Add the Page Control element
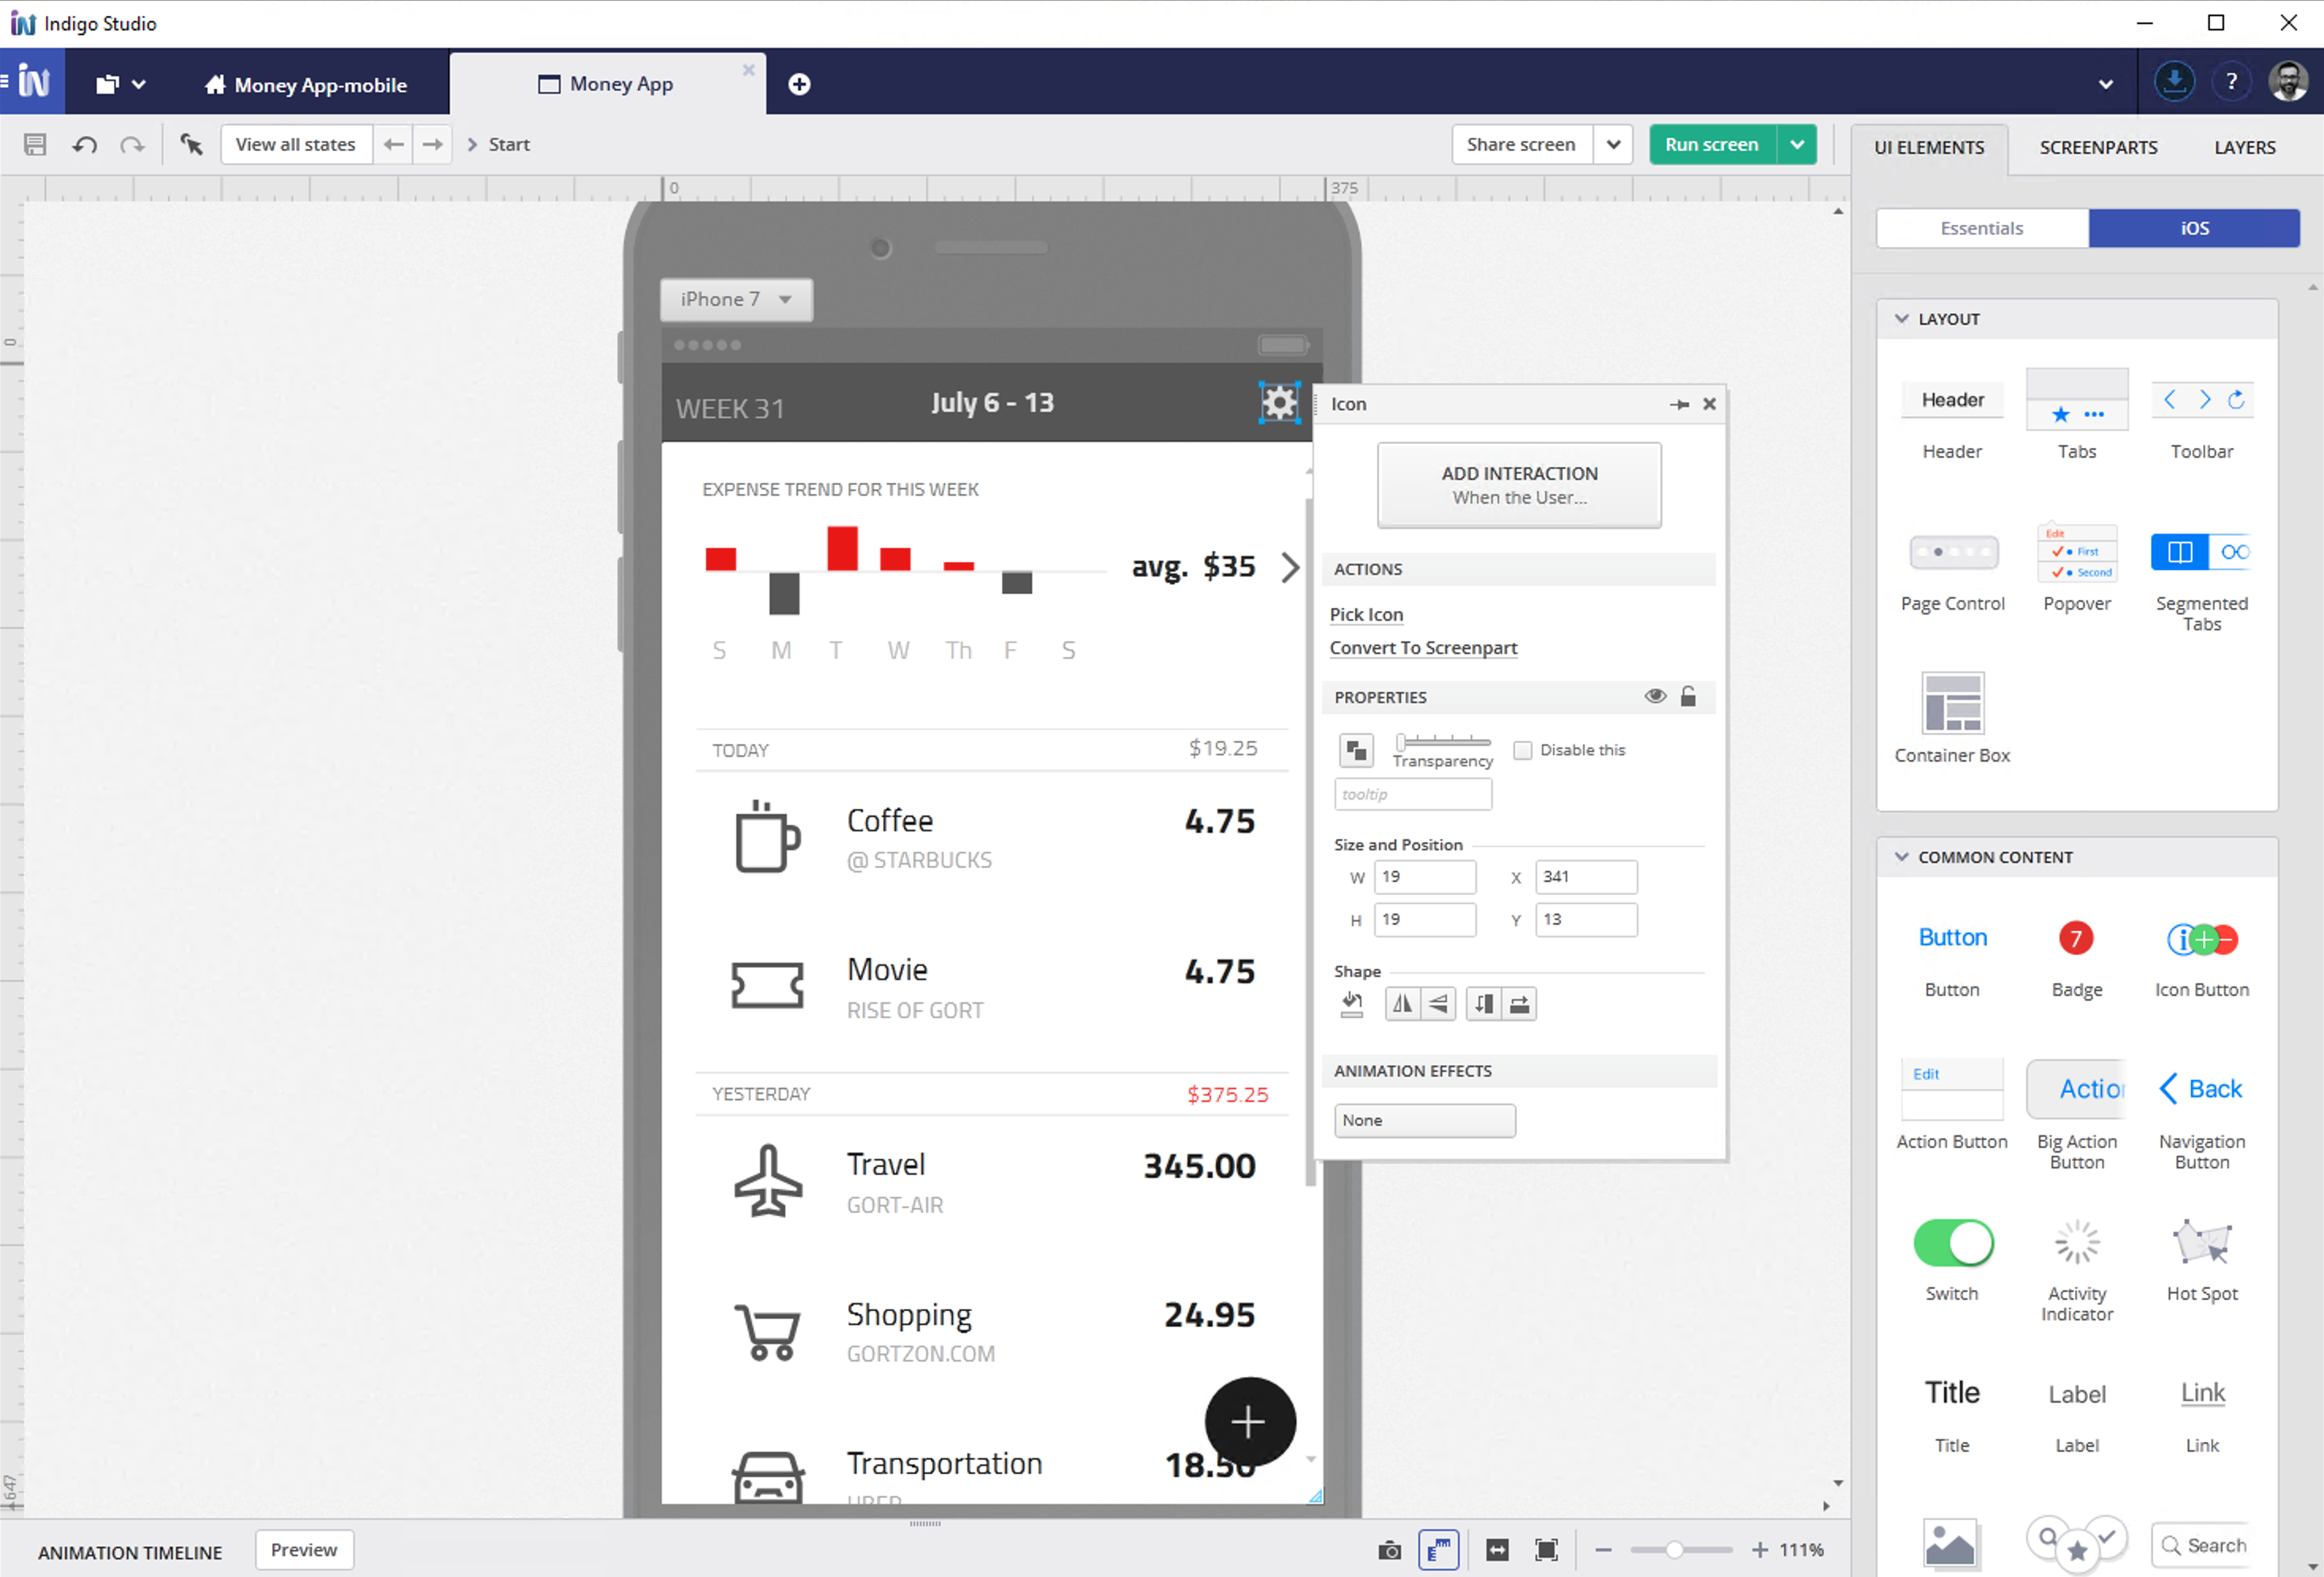2324x1577 pixels. coord(1952,572)
